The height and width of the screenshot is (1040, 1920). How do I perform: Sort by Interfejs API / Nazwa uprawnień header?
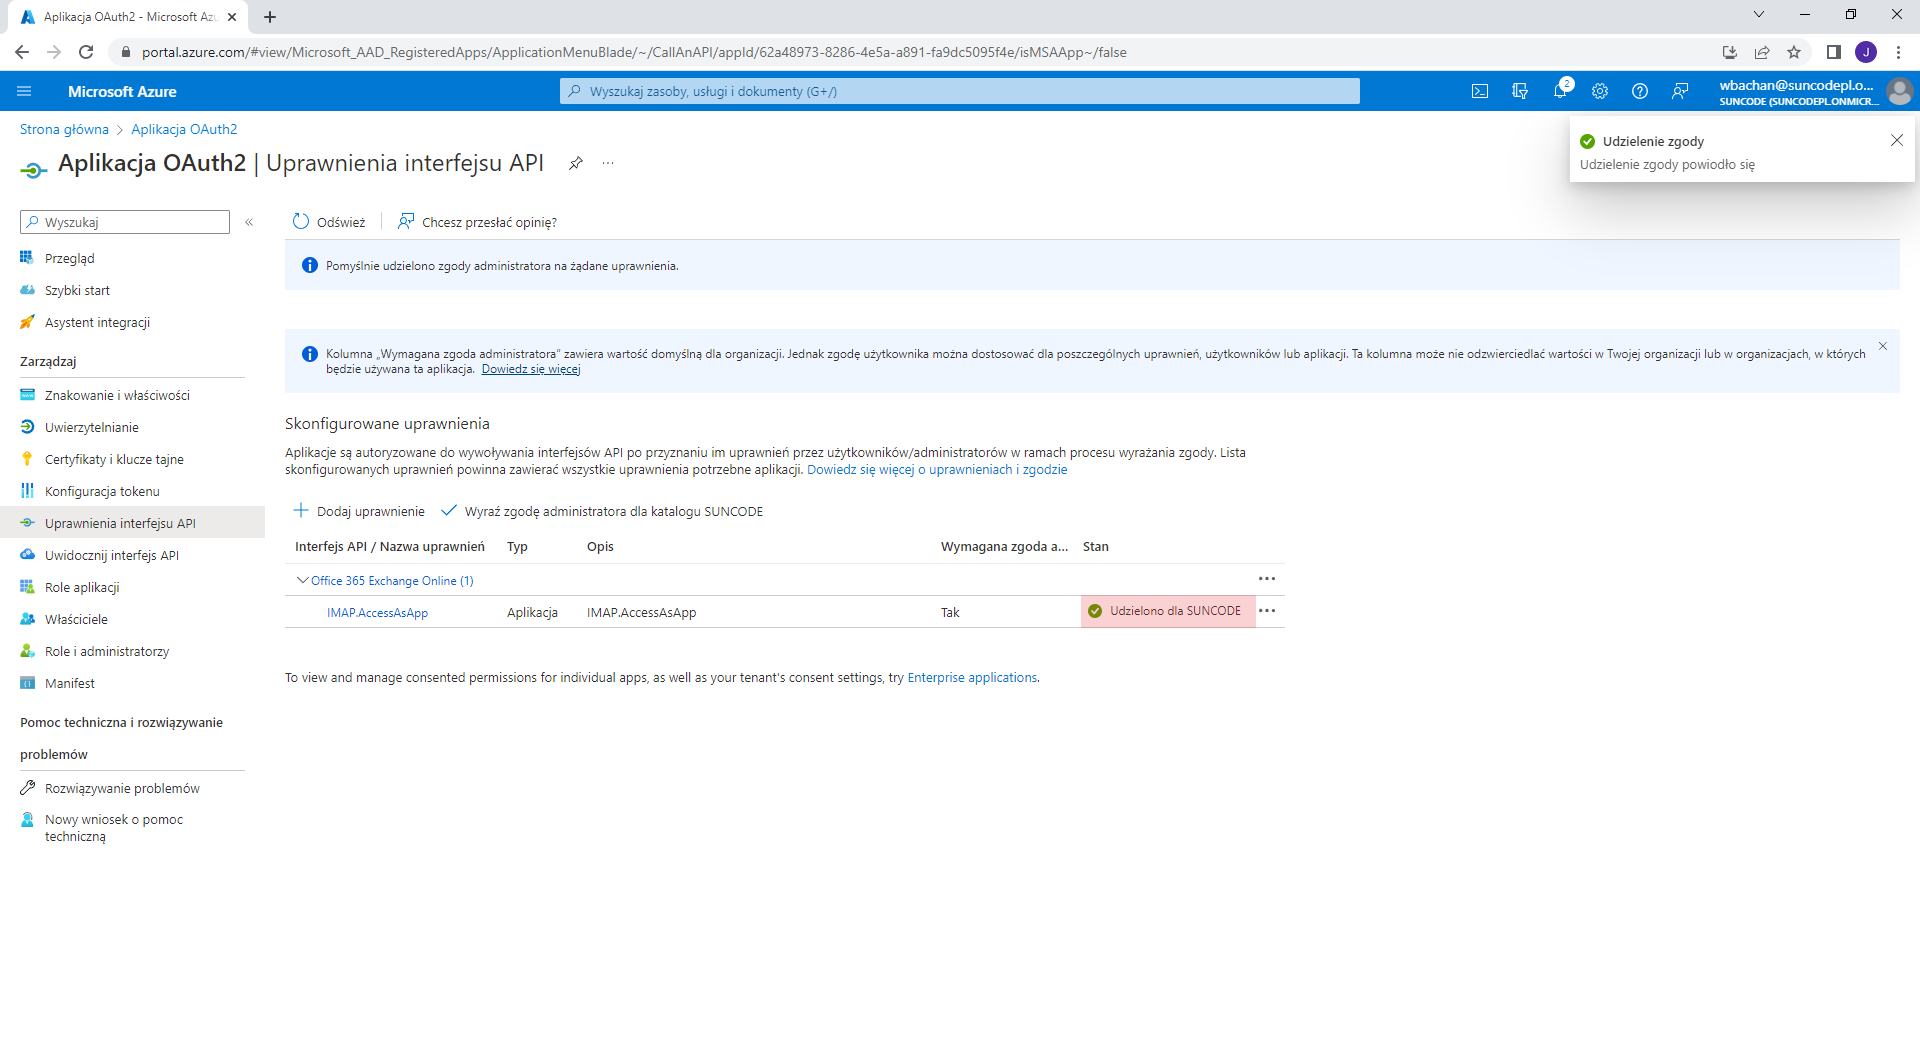click(390, 546)
